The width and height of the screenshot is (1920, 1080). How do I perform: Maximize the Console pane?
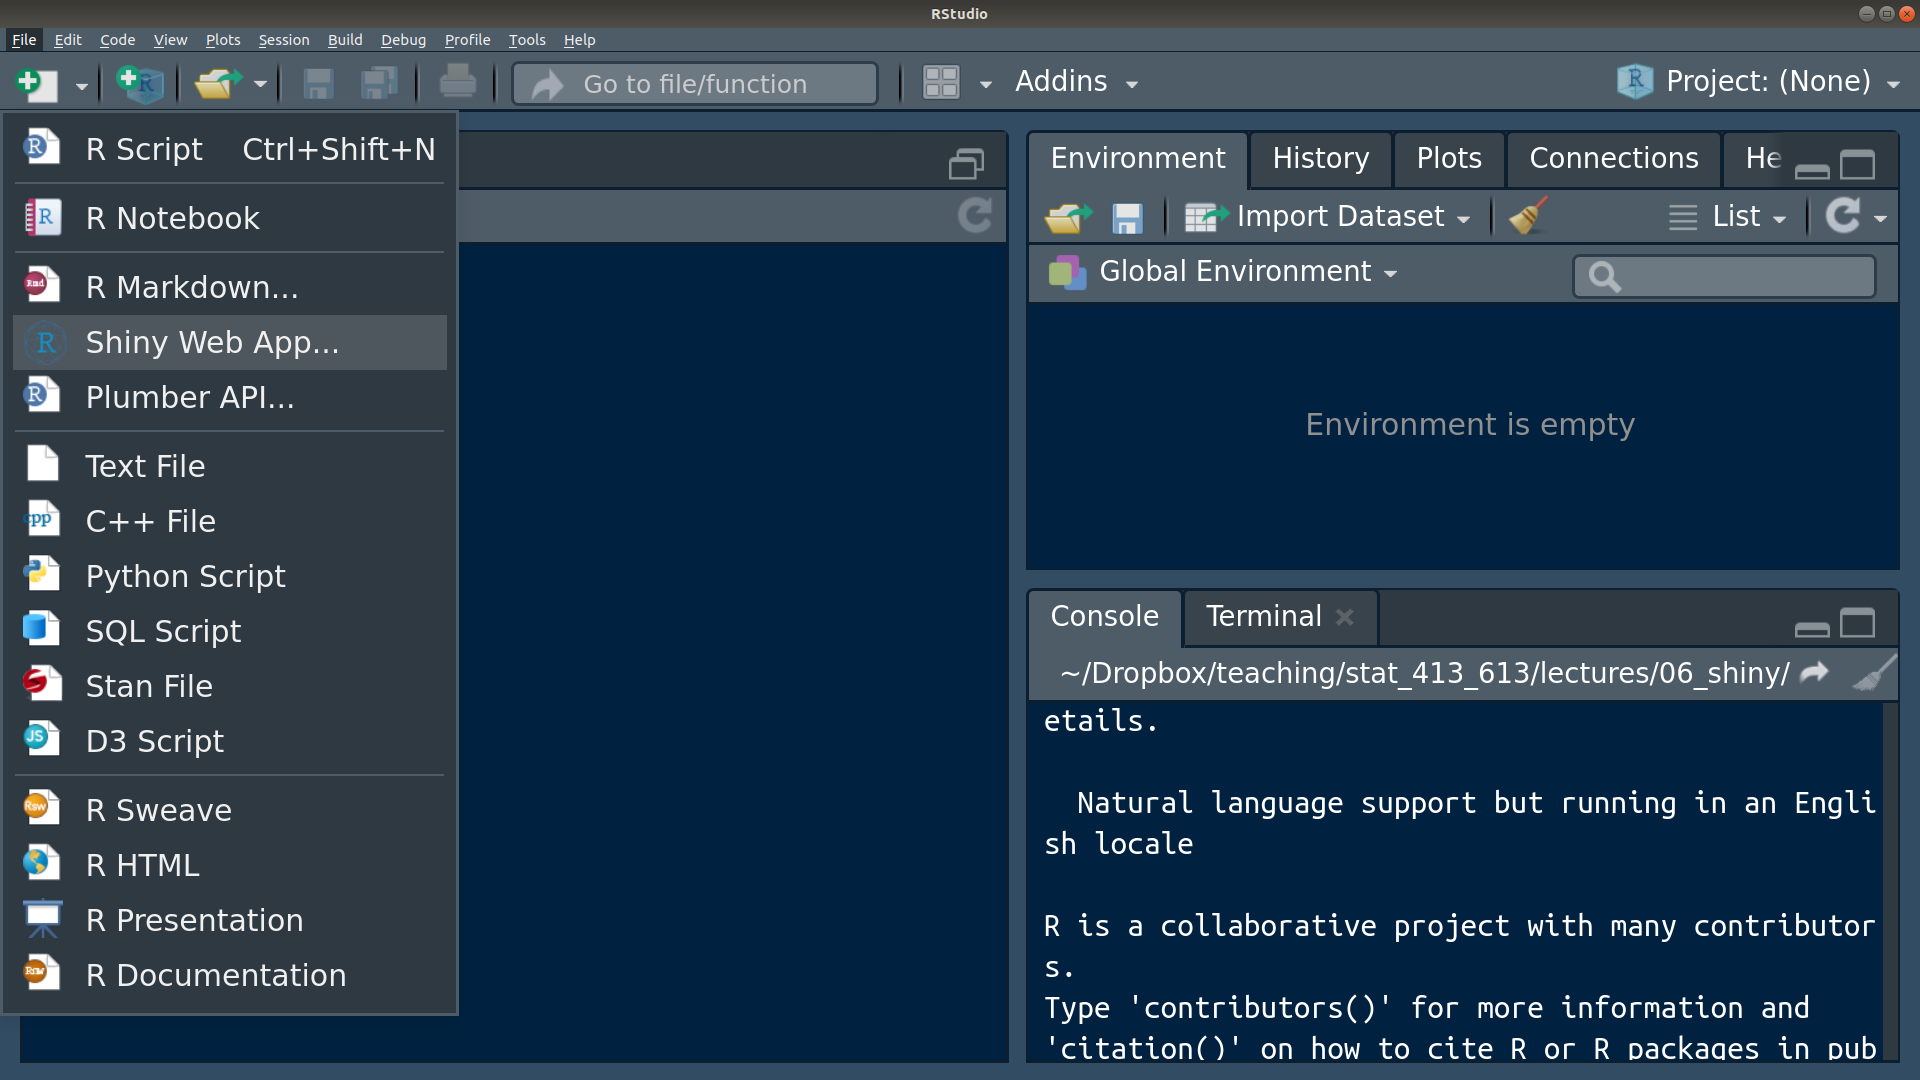(1858, 623)
